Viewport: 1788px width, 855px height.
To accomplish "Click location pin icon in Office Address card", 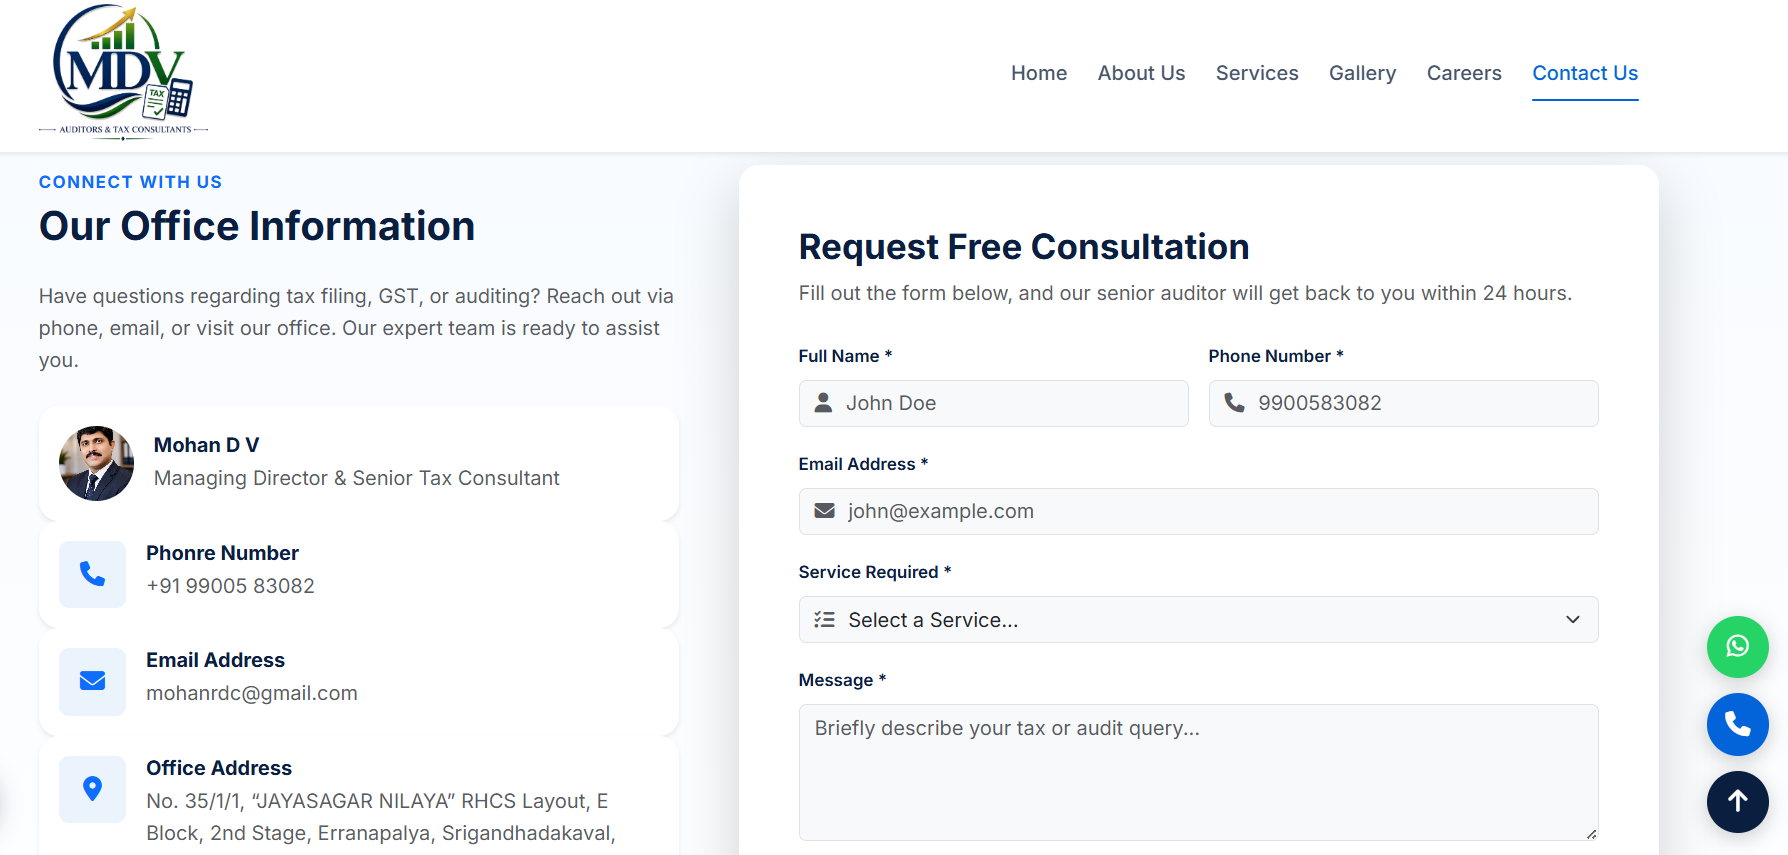I will pos(92,789).
